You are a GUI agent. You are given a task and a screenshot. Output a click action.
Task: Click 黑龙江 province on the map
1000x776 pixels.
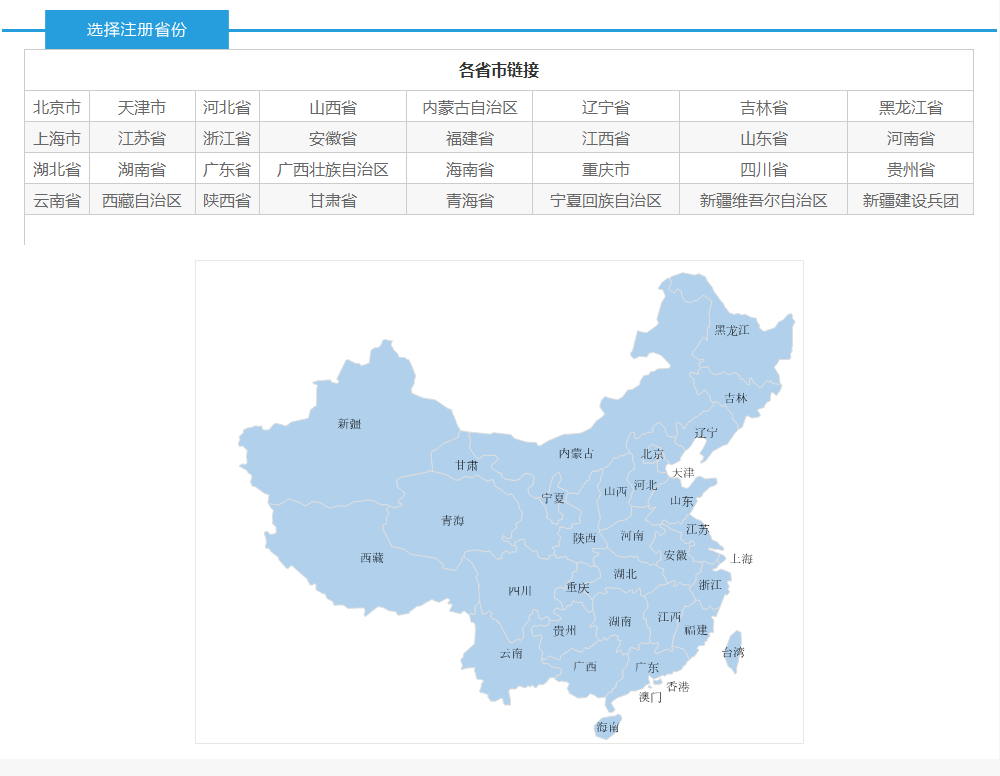[731, 330]
